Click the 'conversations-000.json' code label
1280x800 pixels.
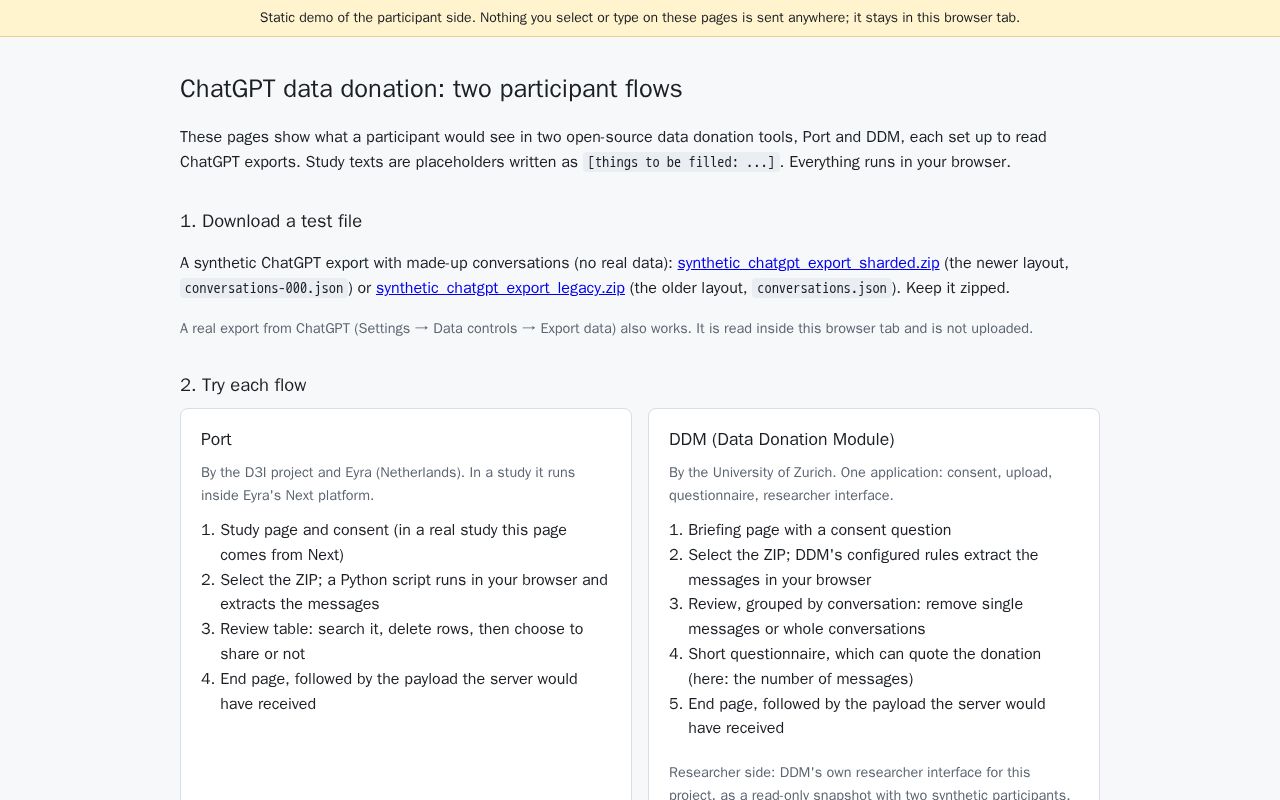(x=264, y=288)
